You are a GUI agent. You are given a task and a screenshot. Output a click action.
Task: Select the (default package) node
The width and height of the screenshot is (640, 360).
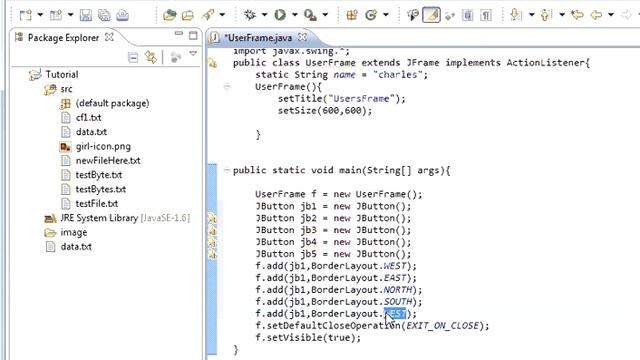coord(112,103)
